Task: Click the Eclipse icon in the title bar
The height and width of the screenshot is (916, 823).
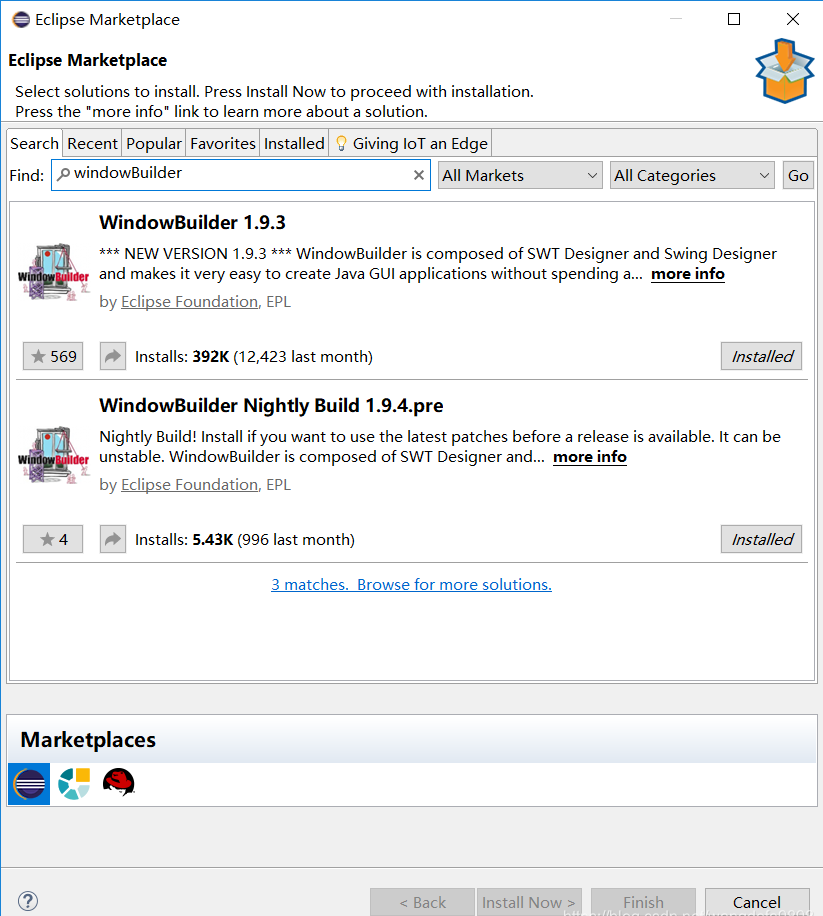Action: coord(21,19)
